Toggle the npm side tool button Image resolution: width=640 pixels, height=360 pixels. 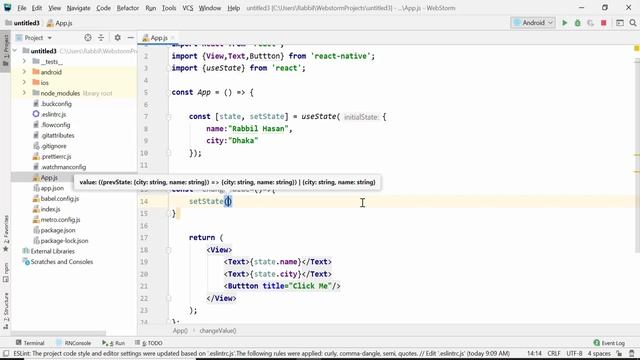[6, 272]
